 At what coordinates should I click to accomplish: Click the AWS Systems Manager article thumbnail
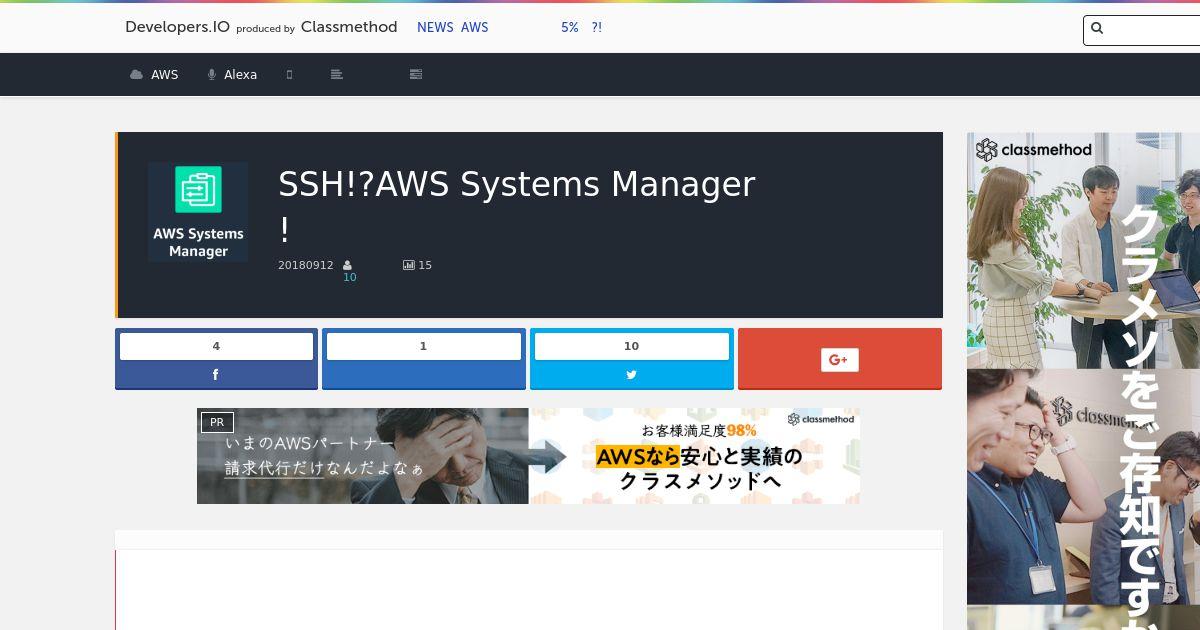[198, 212]
